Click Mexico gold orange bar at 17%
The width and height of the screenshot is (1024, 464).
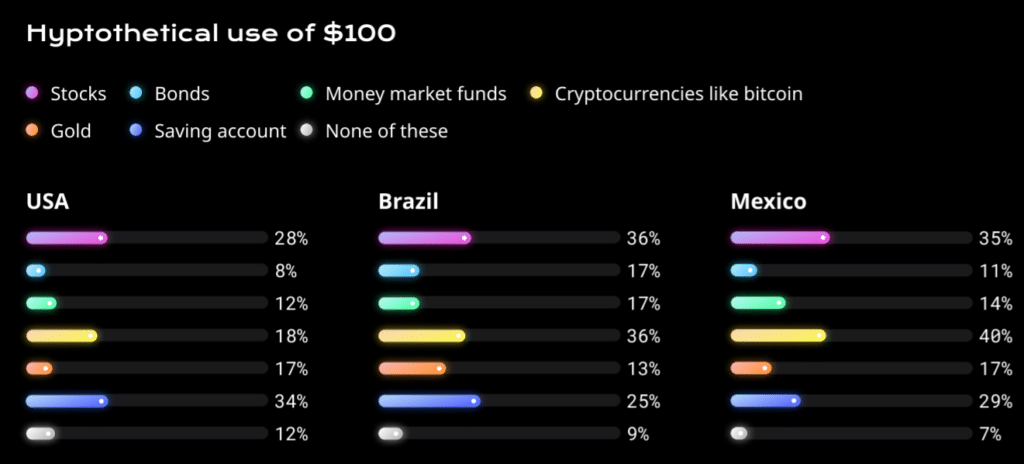click(x=751, y=369)
